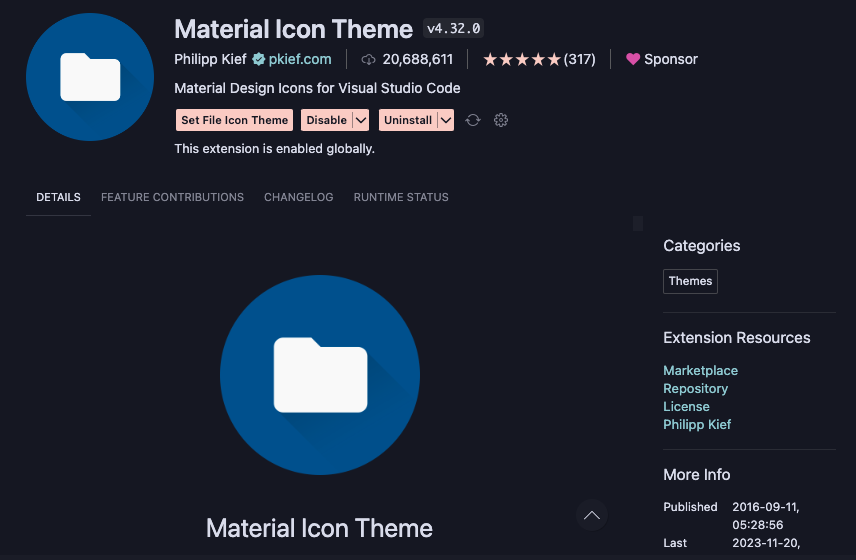Open the Changelog tab

(299, 197)
